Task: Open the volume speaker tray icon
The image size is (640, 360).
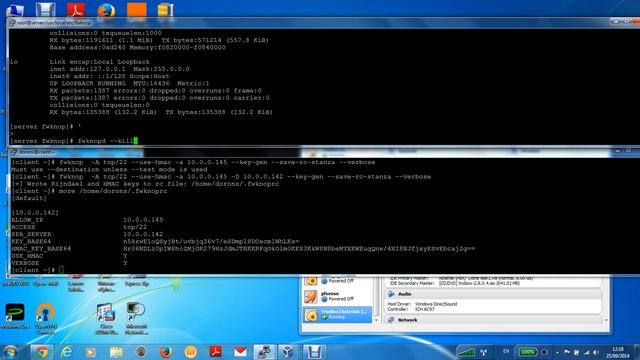Action: tap(596, 352)
